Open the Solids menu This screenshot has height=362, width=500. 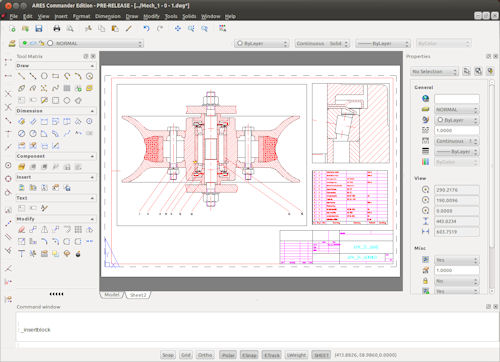click(x=189, y=16)
